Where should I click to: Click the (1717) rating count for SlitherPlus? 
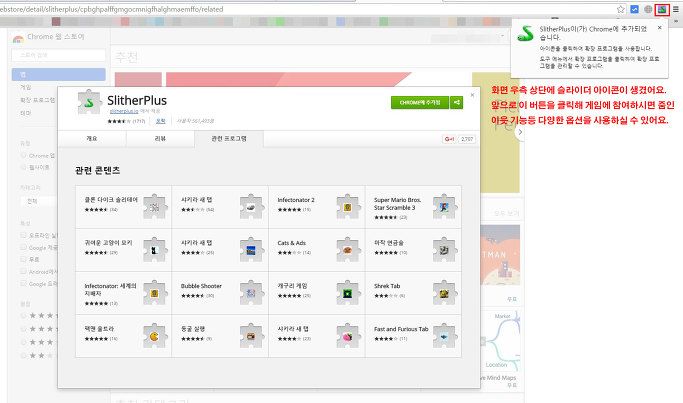pos(139,121)
